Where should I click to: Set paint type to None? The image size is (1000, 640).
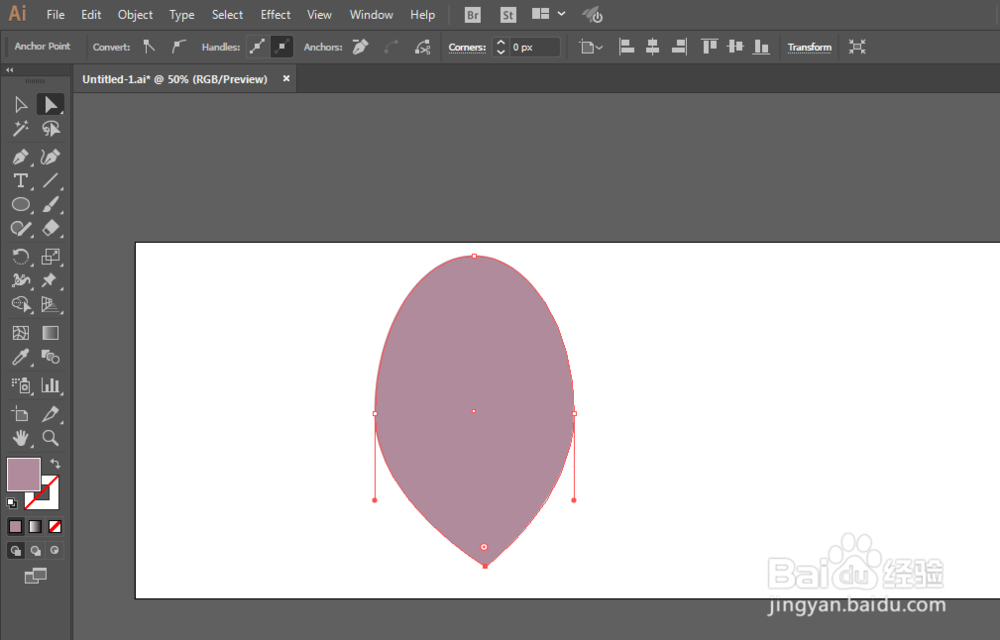click(55, 527)
